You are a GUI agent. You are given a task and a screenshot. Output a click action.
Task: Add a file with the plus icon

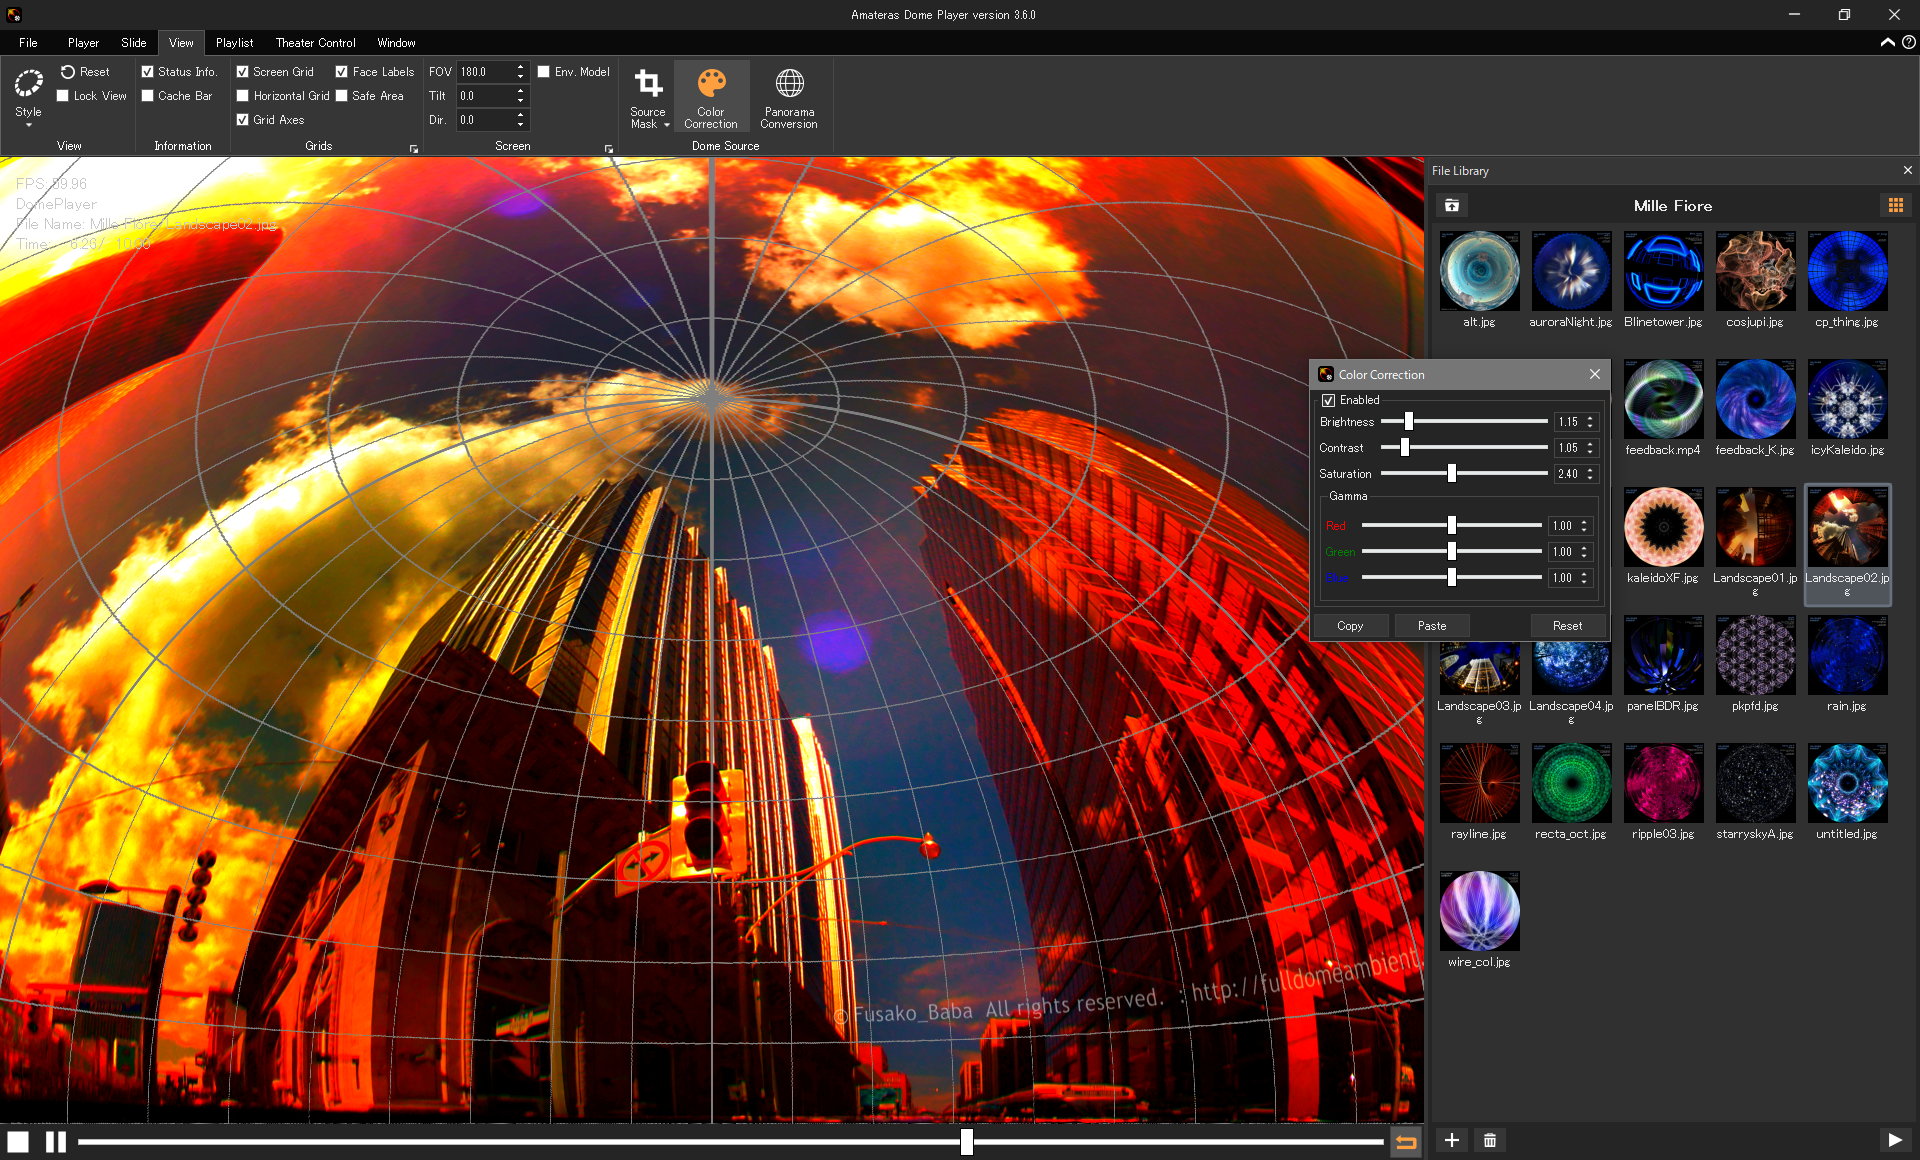point(1452,1140)
